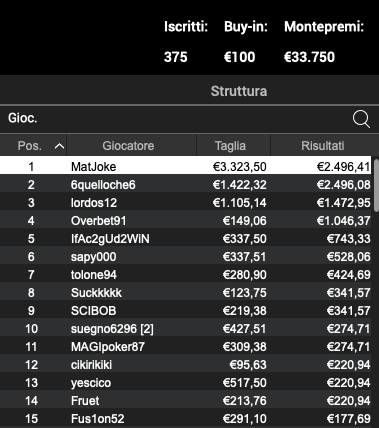
Task: Select player row 6quelloche6
Action: (x=185, y=184)
